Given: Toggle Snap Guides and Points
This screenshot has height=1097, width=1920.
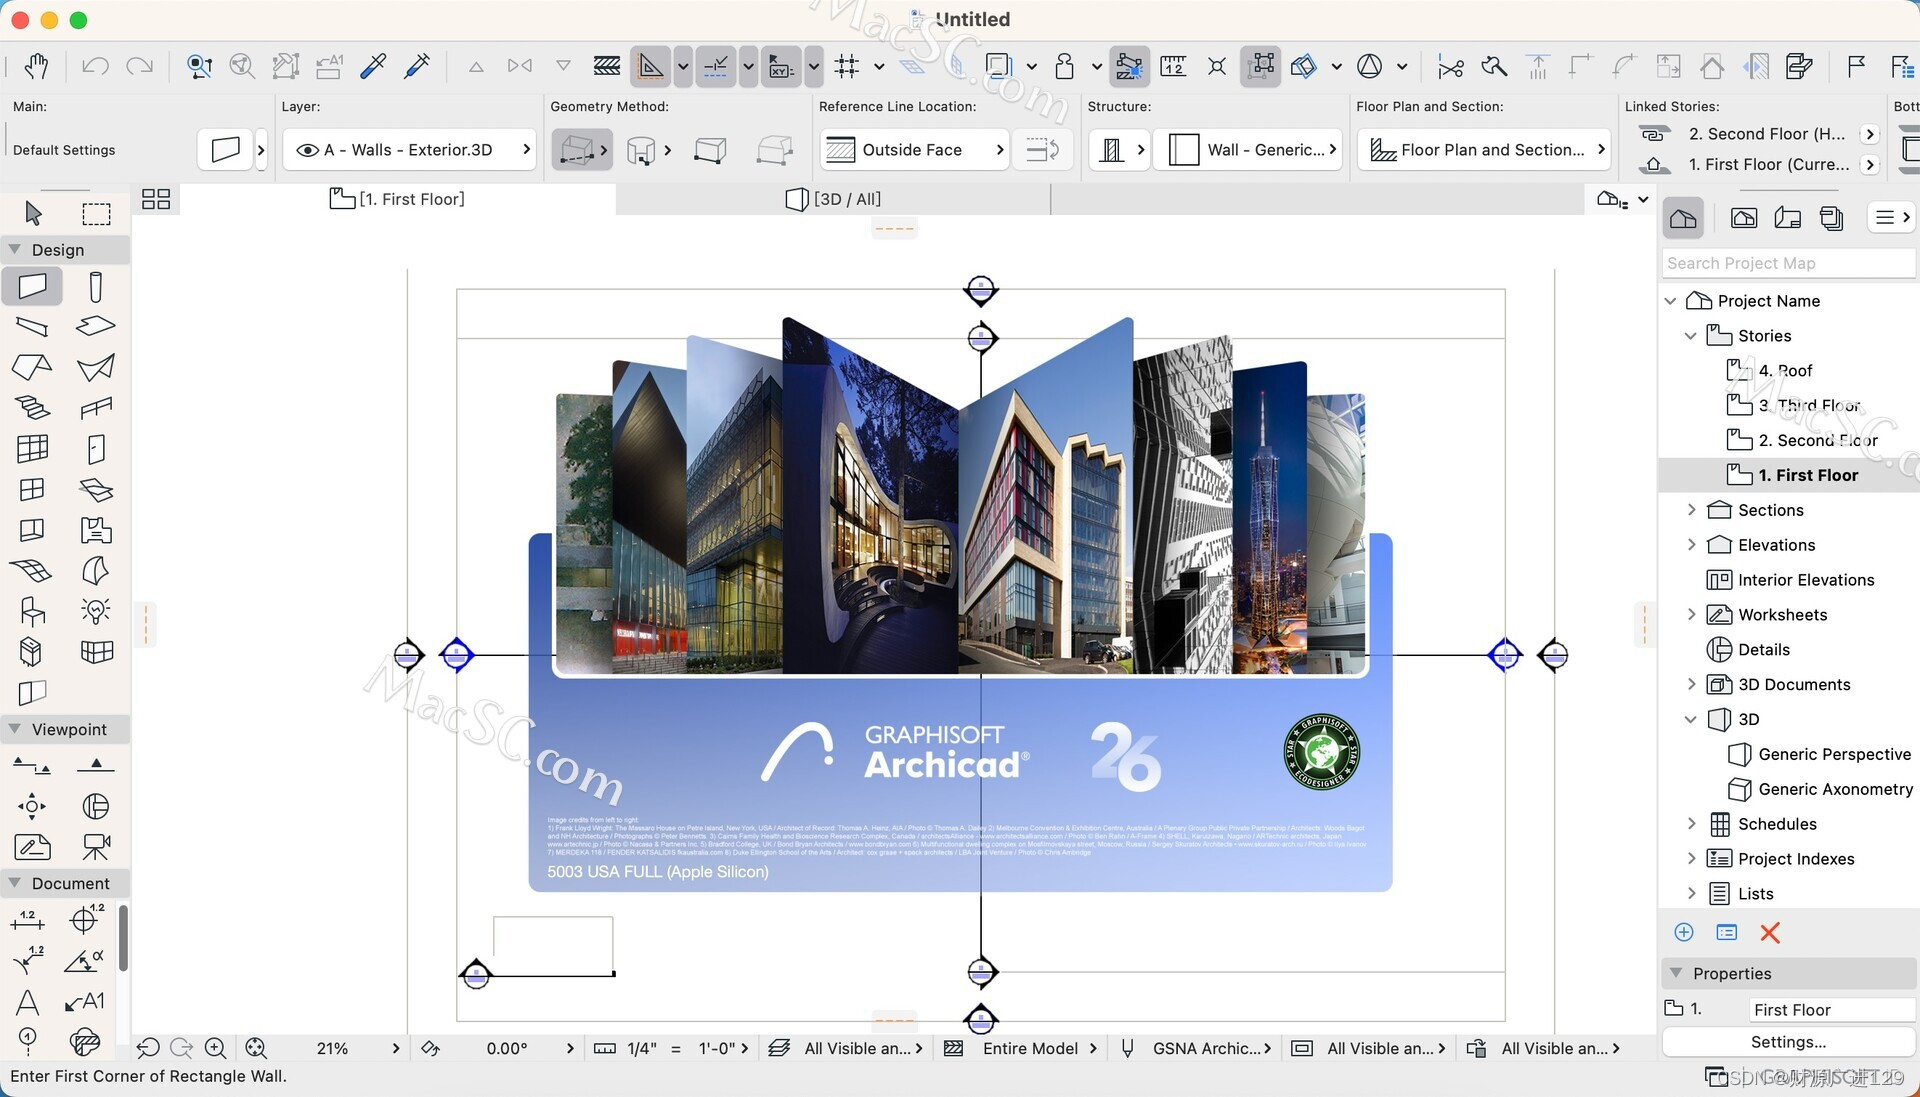Looking at the screenshot, I should (x=716, y=67).
